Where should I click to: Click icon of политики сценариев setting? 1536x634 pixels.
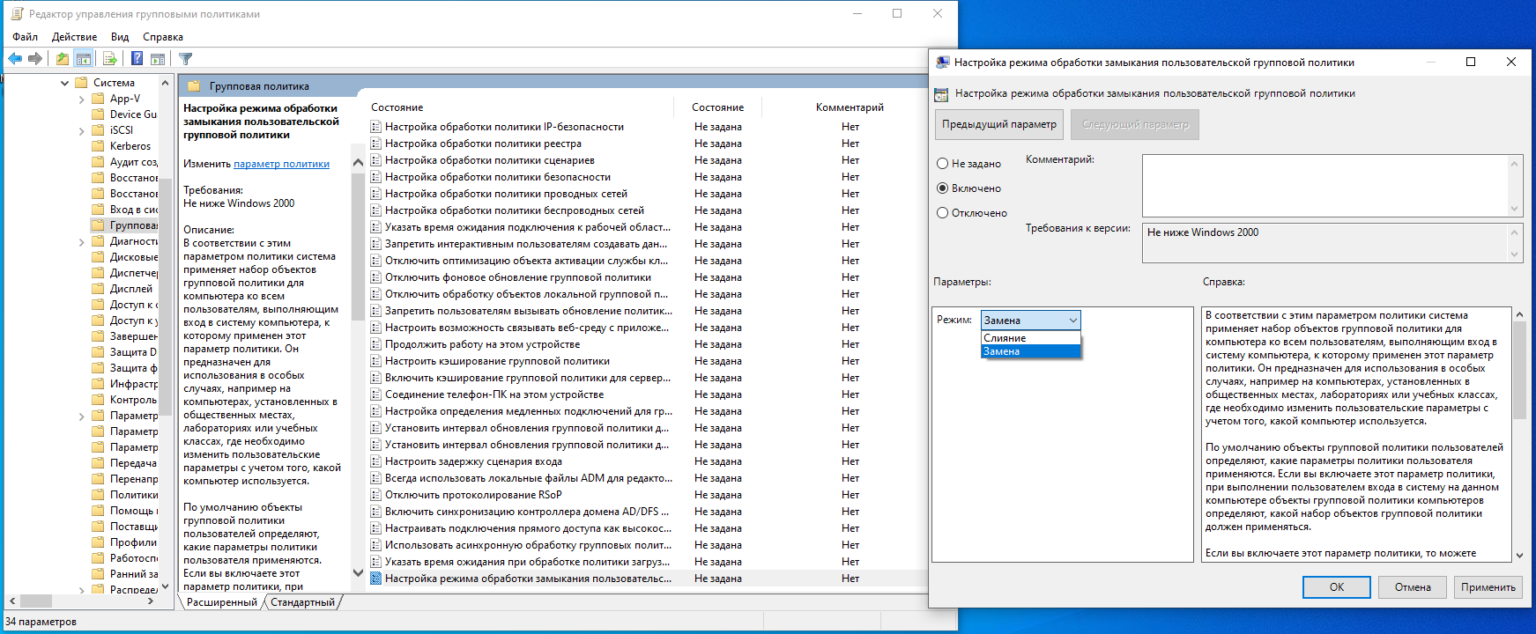point(376,160)
